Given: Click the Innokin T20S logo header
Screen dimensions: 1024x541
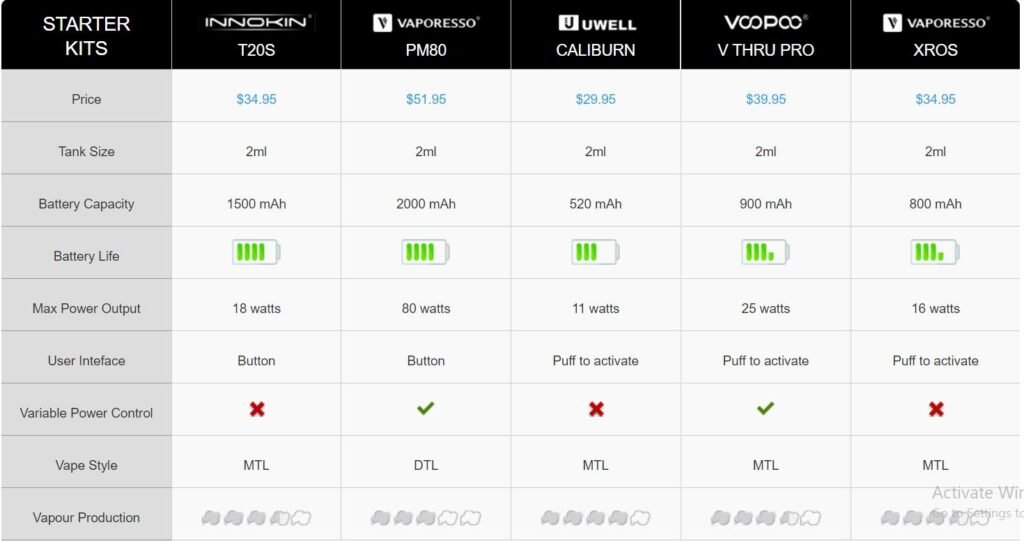Looking at the screenshot, I should point(256,22).
